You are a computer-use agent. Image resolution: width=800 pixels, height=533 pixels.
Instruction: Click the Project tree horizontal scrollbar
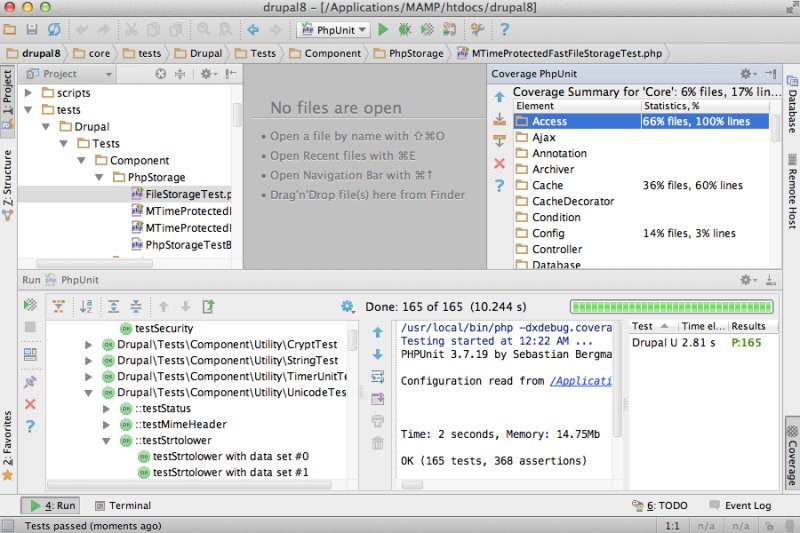(x=94, y=264)
